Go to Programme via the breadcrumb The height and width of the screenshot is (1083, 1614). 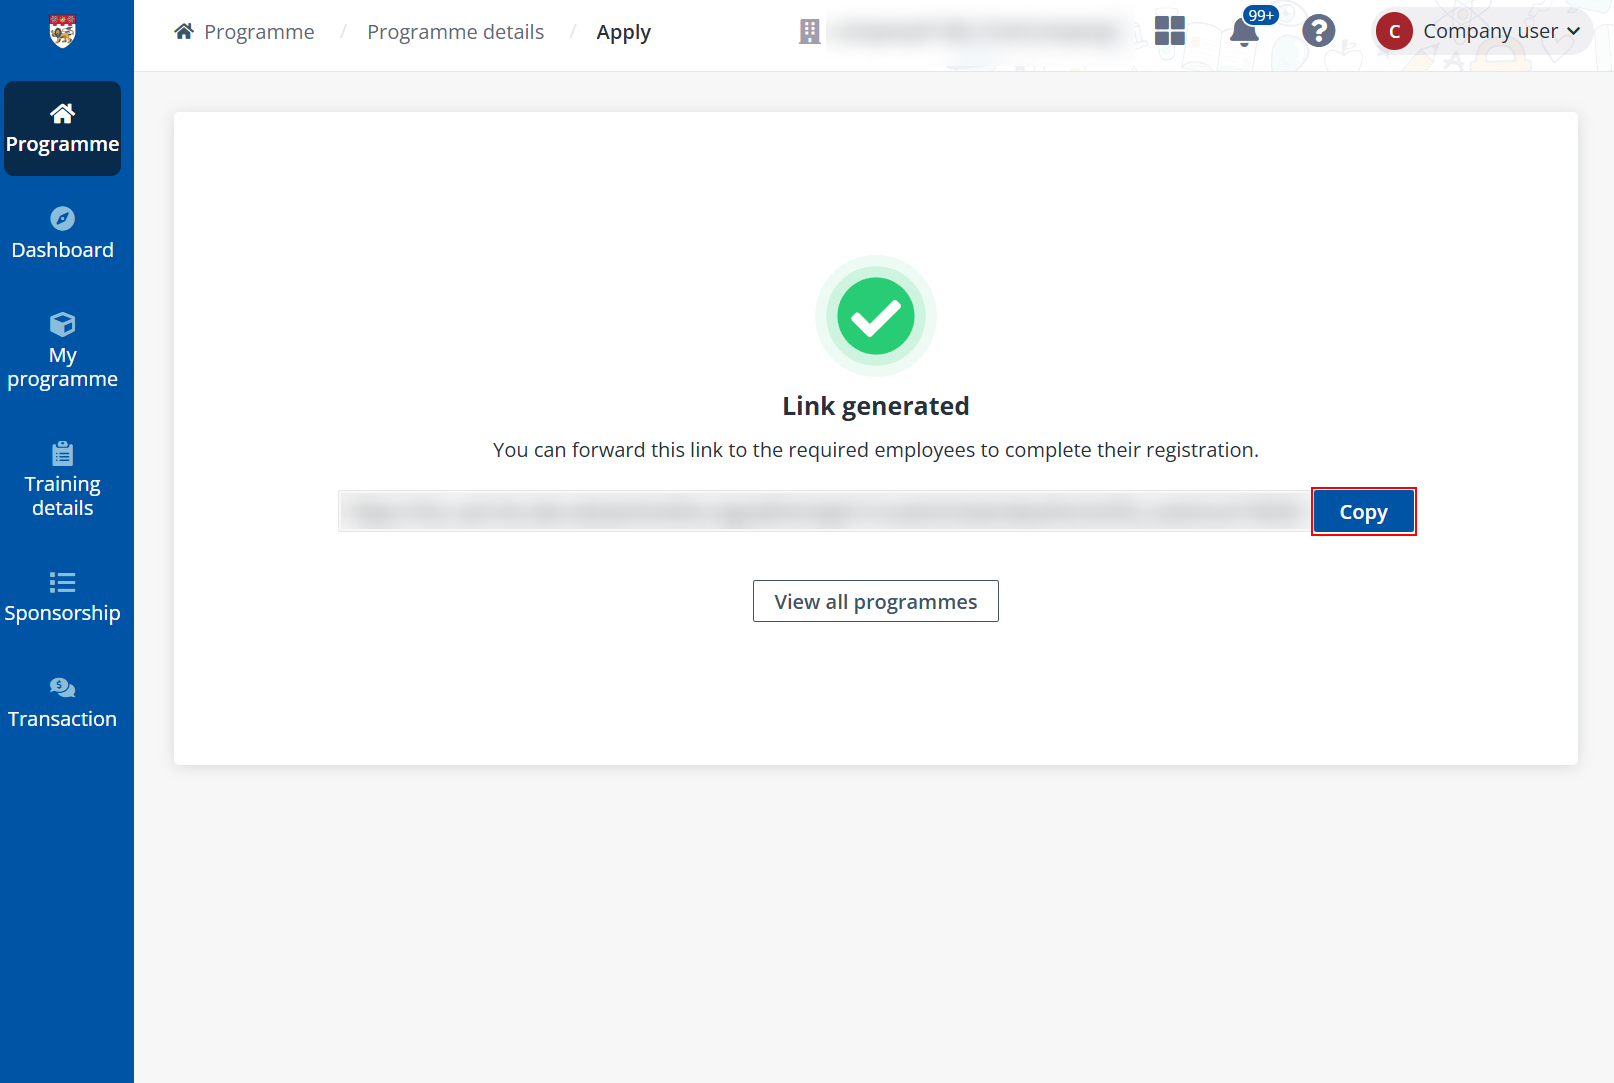tap(258, 31)
